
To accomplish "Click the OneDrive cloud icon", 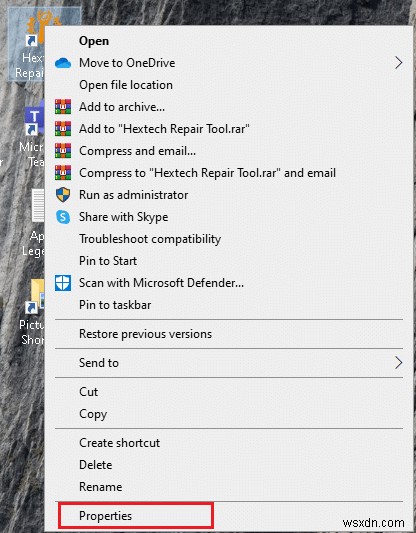I will [63, 63].
